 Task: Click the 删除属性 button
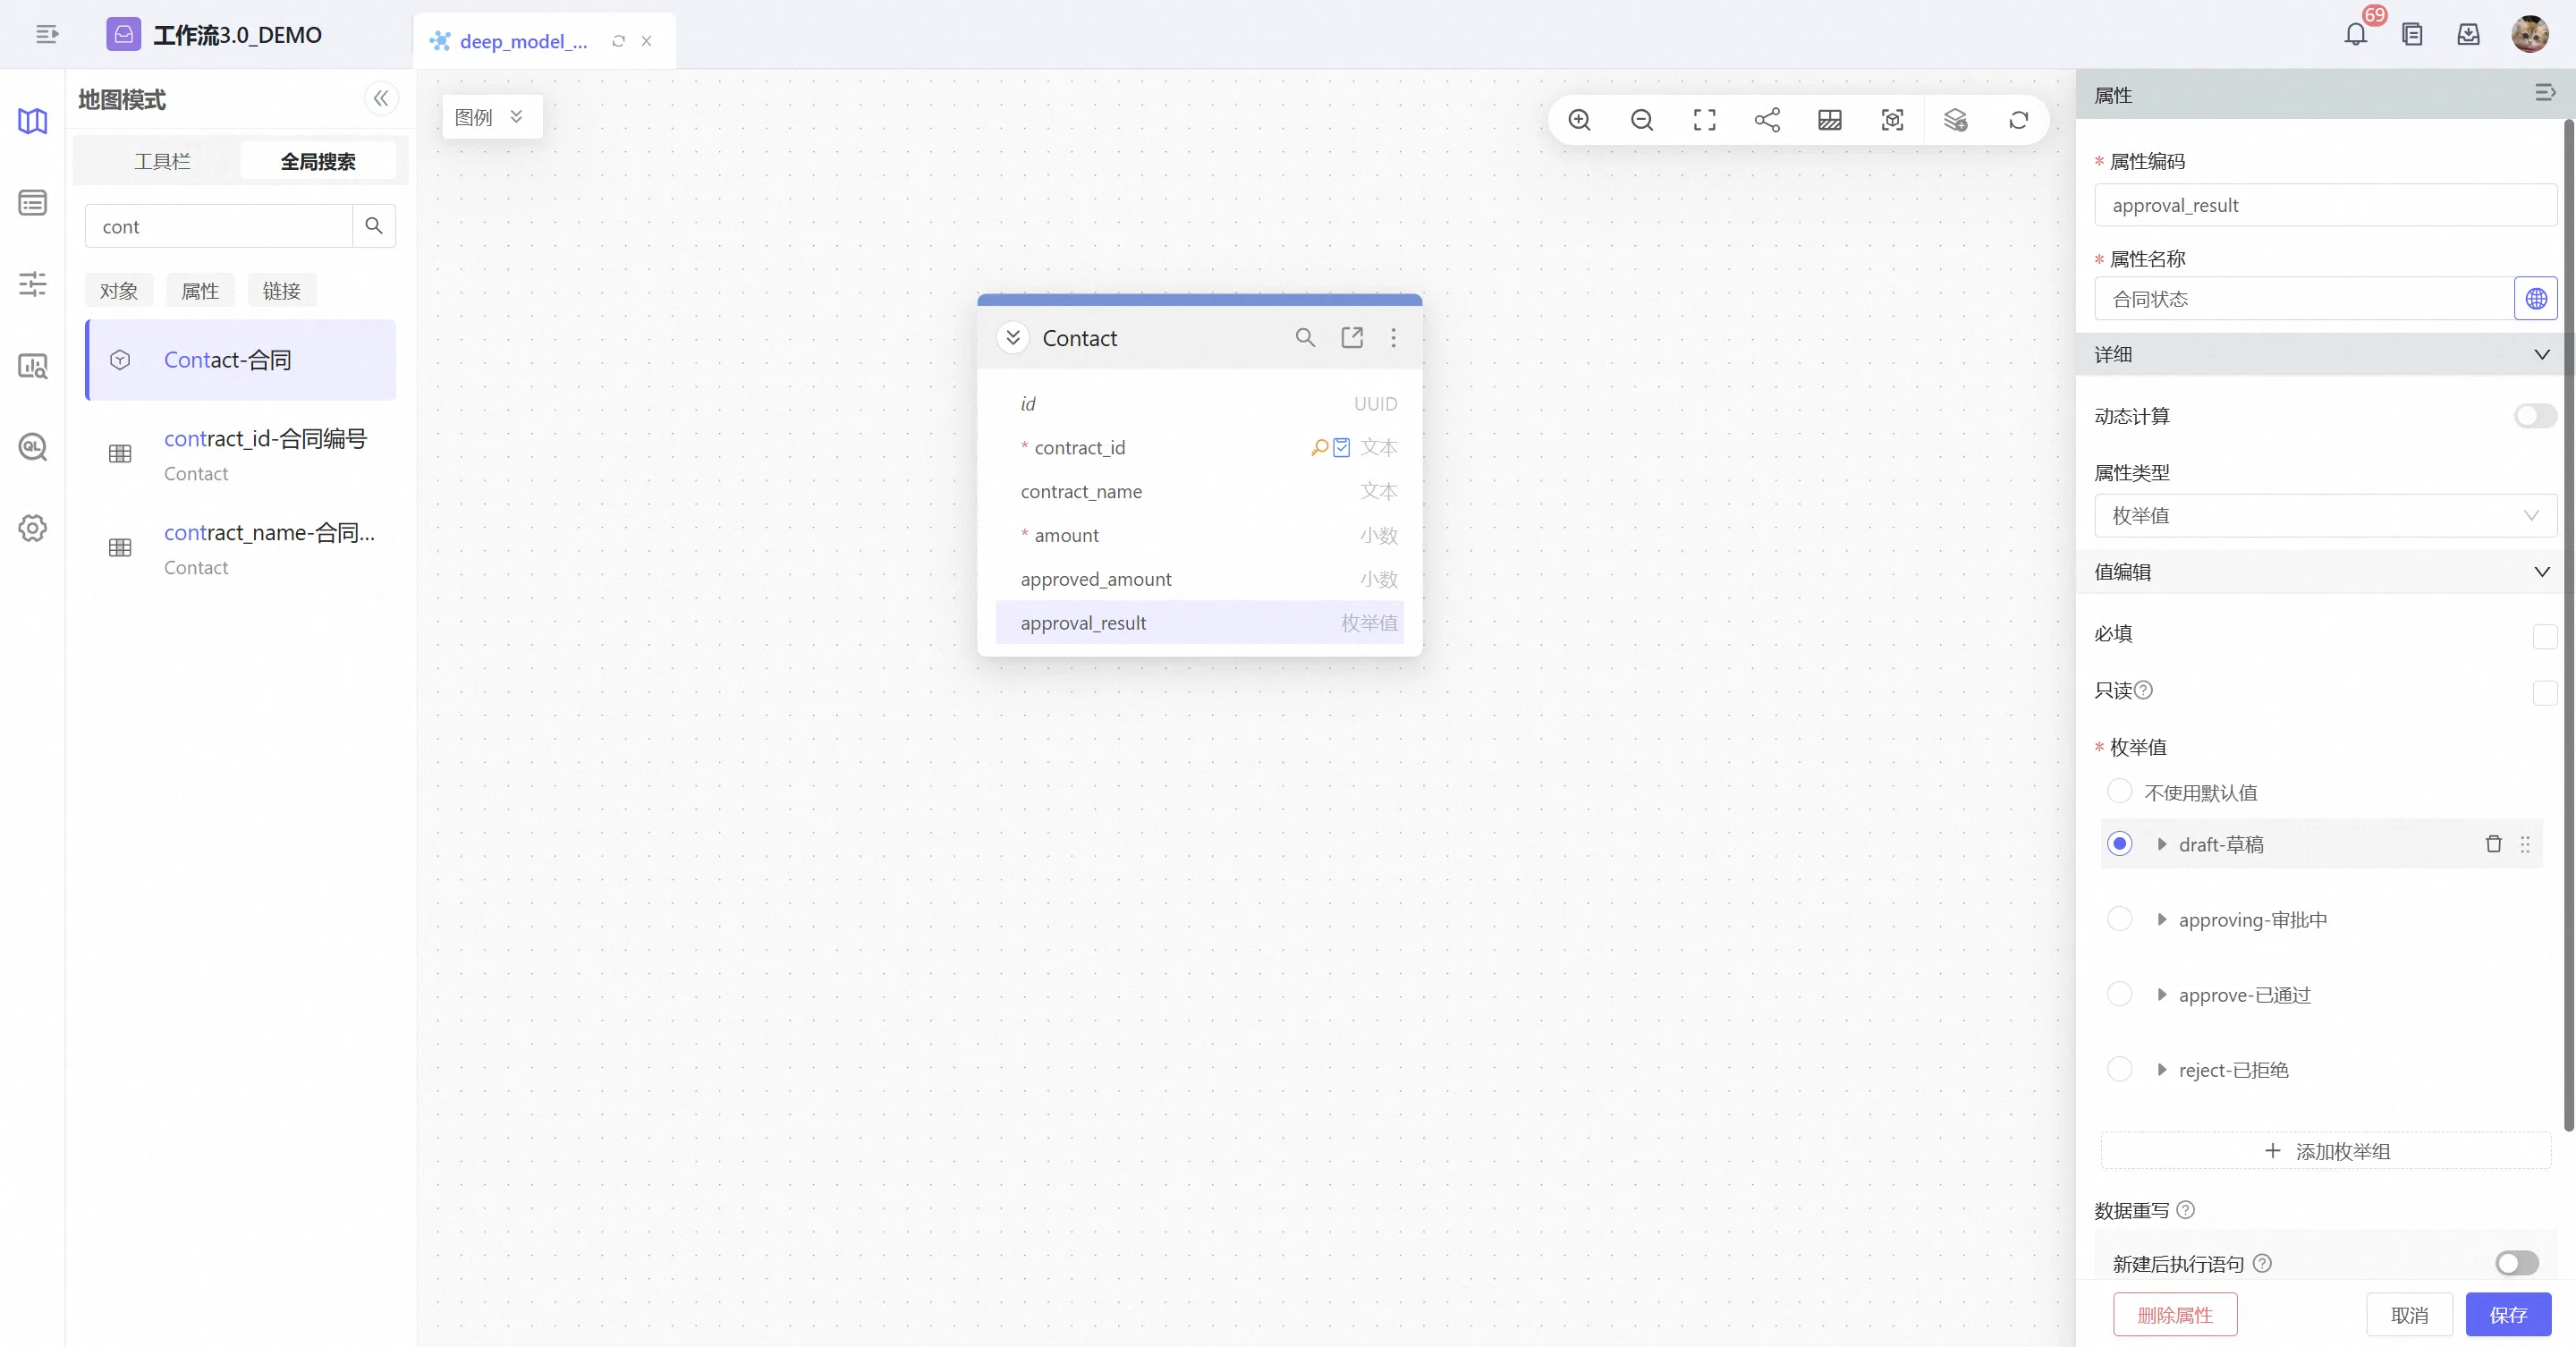point(2175,1315)
